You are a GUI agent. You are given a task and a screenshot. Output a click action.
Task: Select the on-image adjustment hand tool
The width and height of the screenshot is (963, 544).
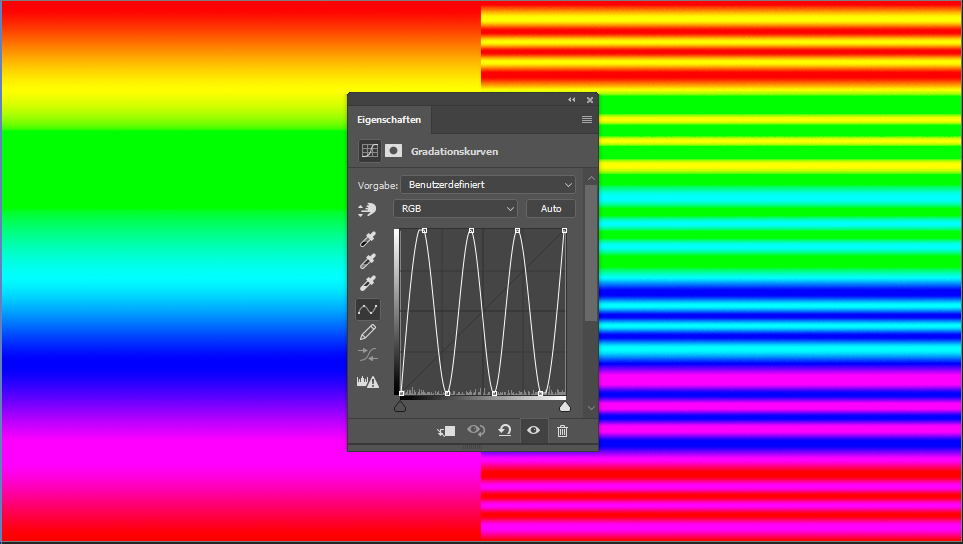click(x=367, y=209)
